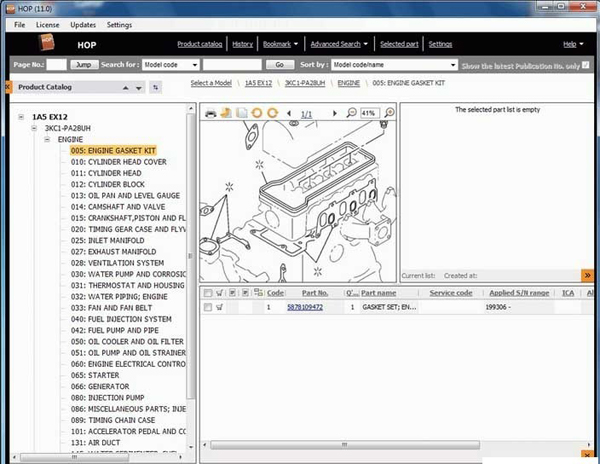Open the Updates menu
Image resolution: width=600 pixels, height=464 pixels.
pyautogui.click(x=84, y=24)
